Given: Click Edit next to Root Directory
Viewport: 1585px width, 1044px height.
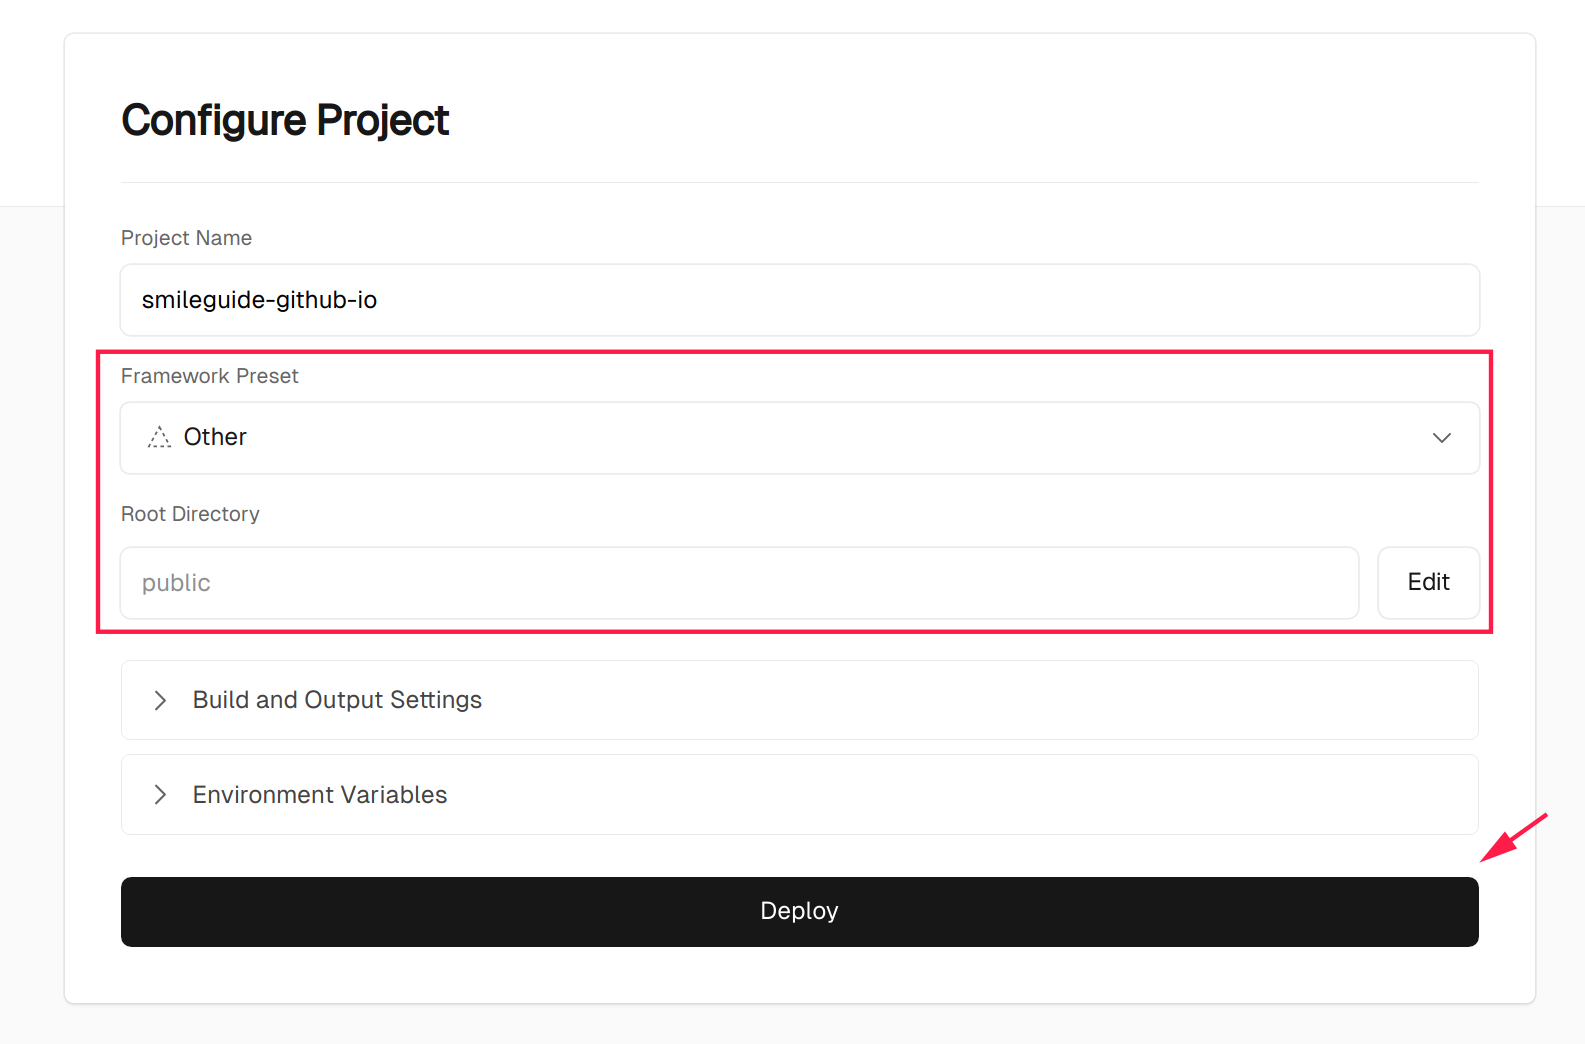Looking at the screenshot, I should (1428, 582).
